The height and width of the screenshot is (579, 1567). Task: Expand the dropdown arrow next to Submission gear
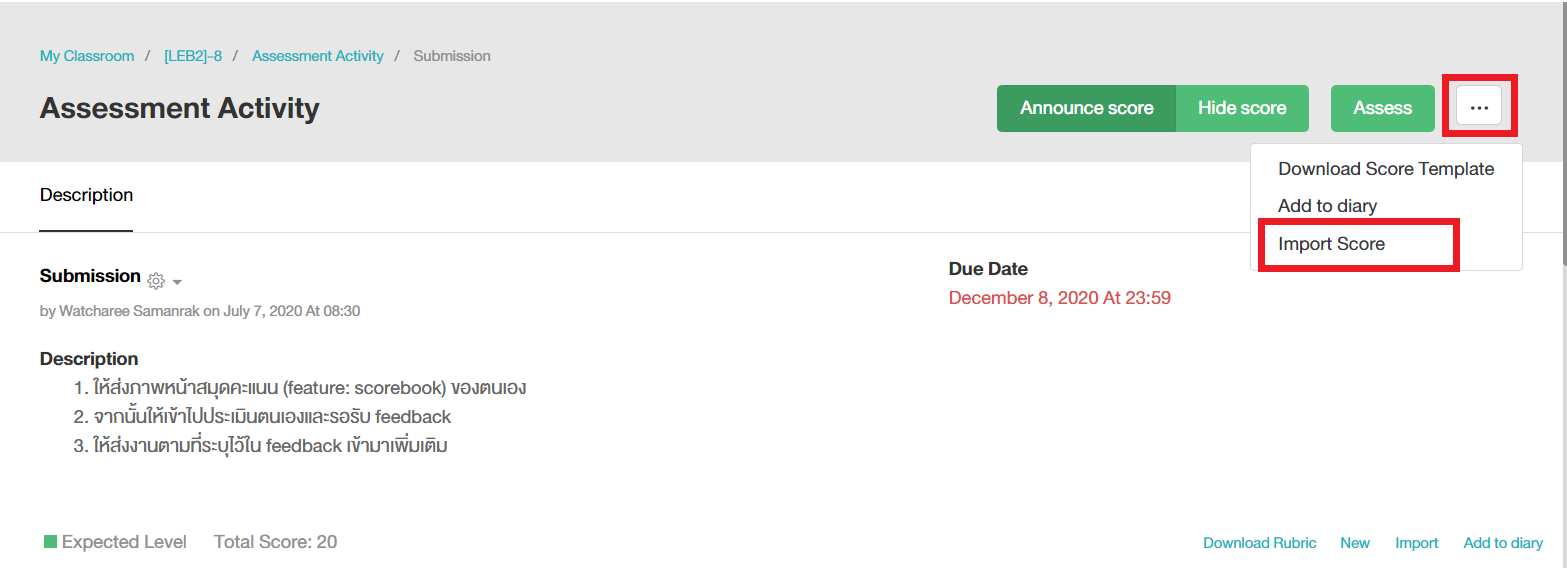[177, 283]
